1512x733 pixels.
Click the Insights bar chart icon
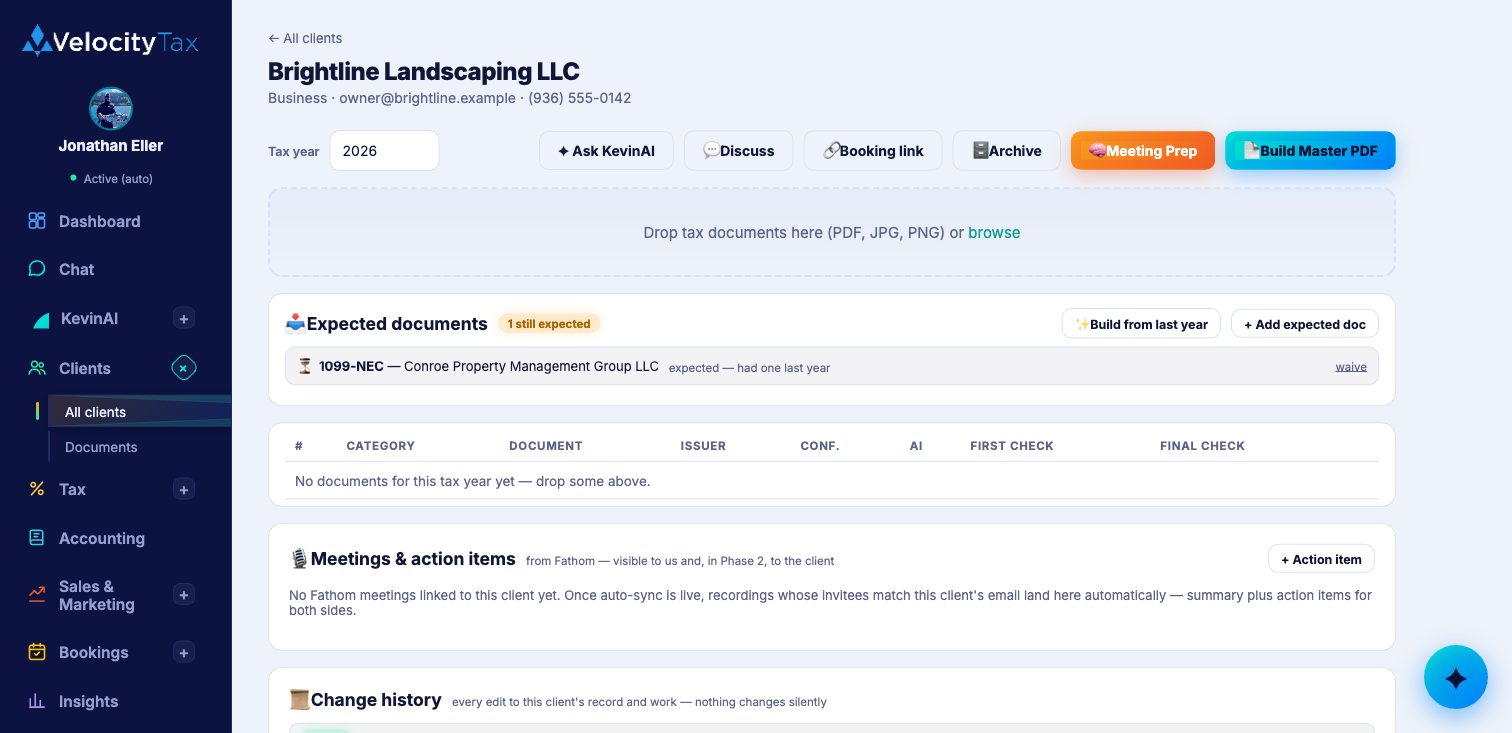[x=37, y=701]
